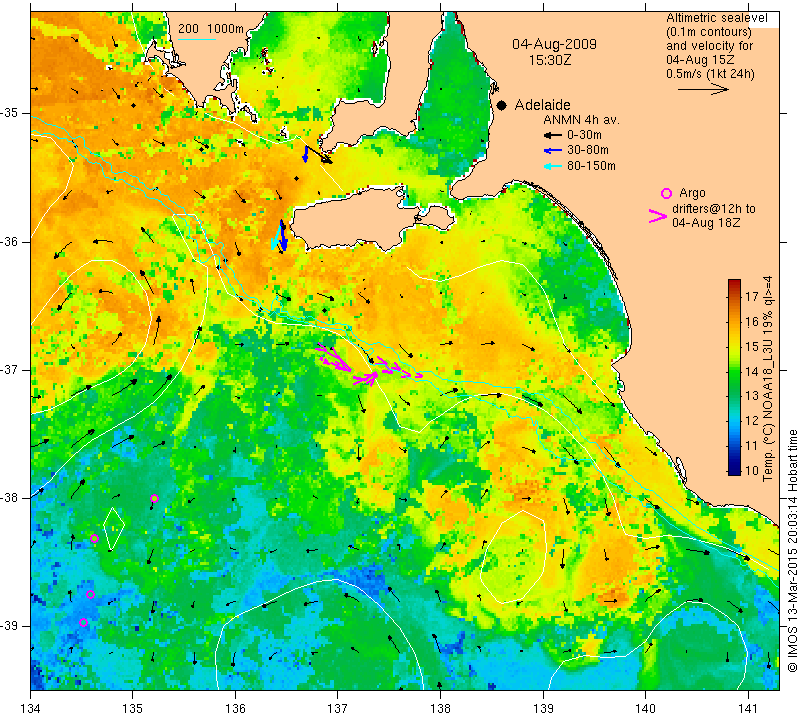Click the colorbar tick value 15
Viewport: 800px width, 720px height.
[752, 346]
